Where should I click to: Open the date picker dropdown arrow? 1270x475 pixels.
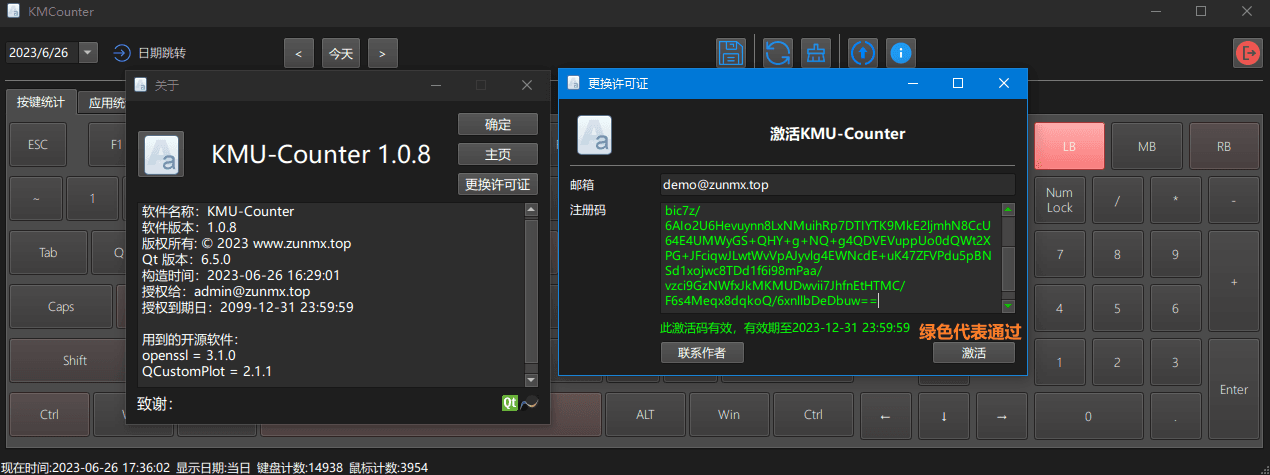tap(88, 52)
